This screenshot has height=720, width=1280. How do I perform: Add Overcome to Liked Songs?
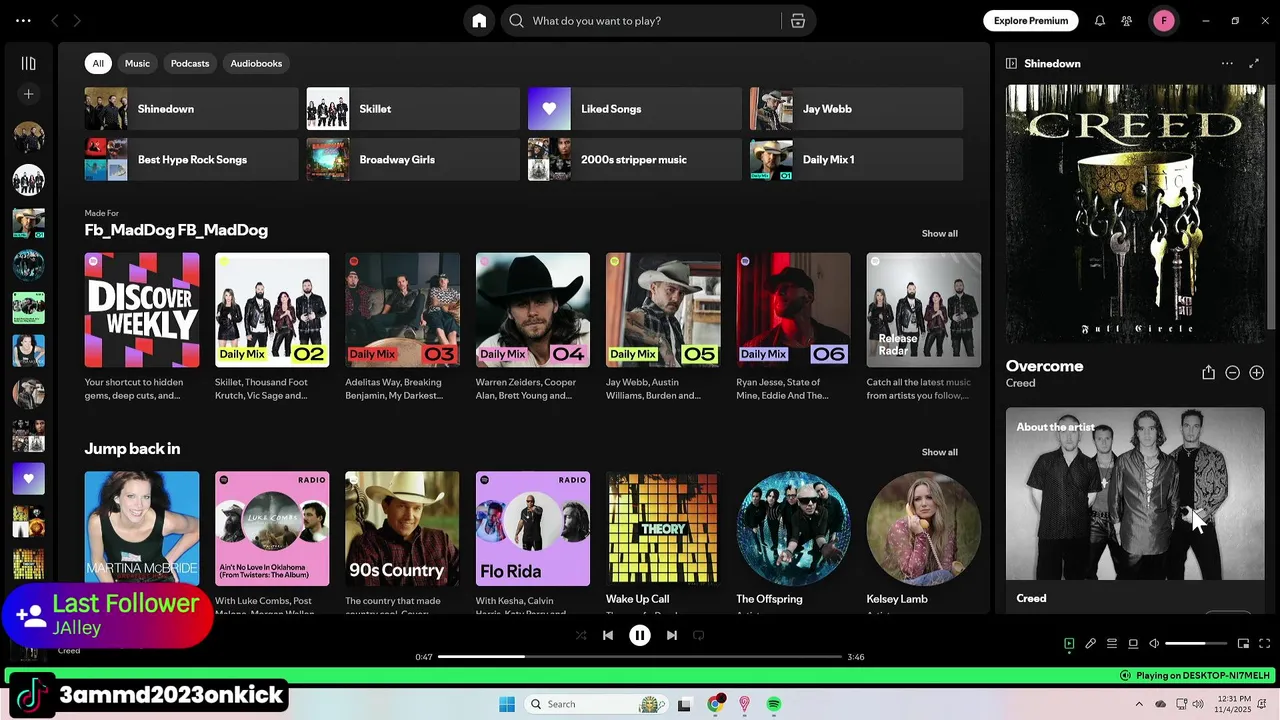point(1256,373)
